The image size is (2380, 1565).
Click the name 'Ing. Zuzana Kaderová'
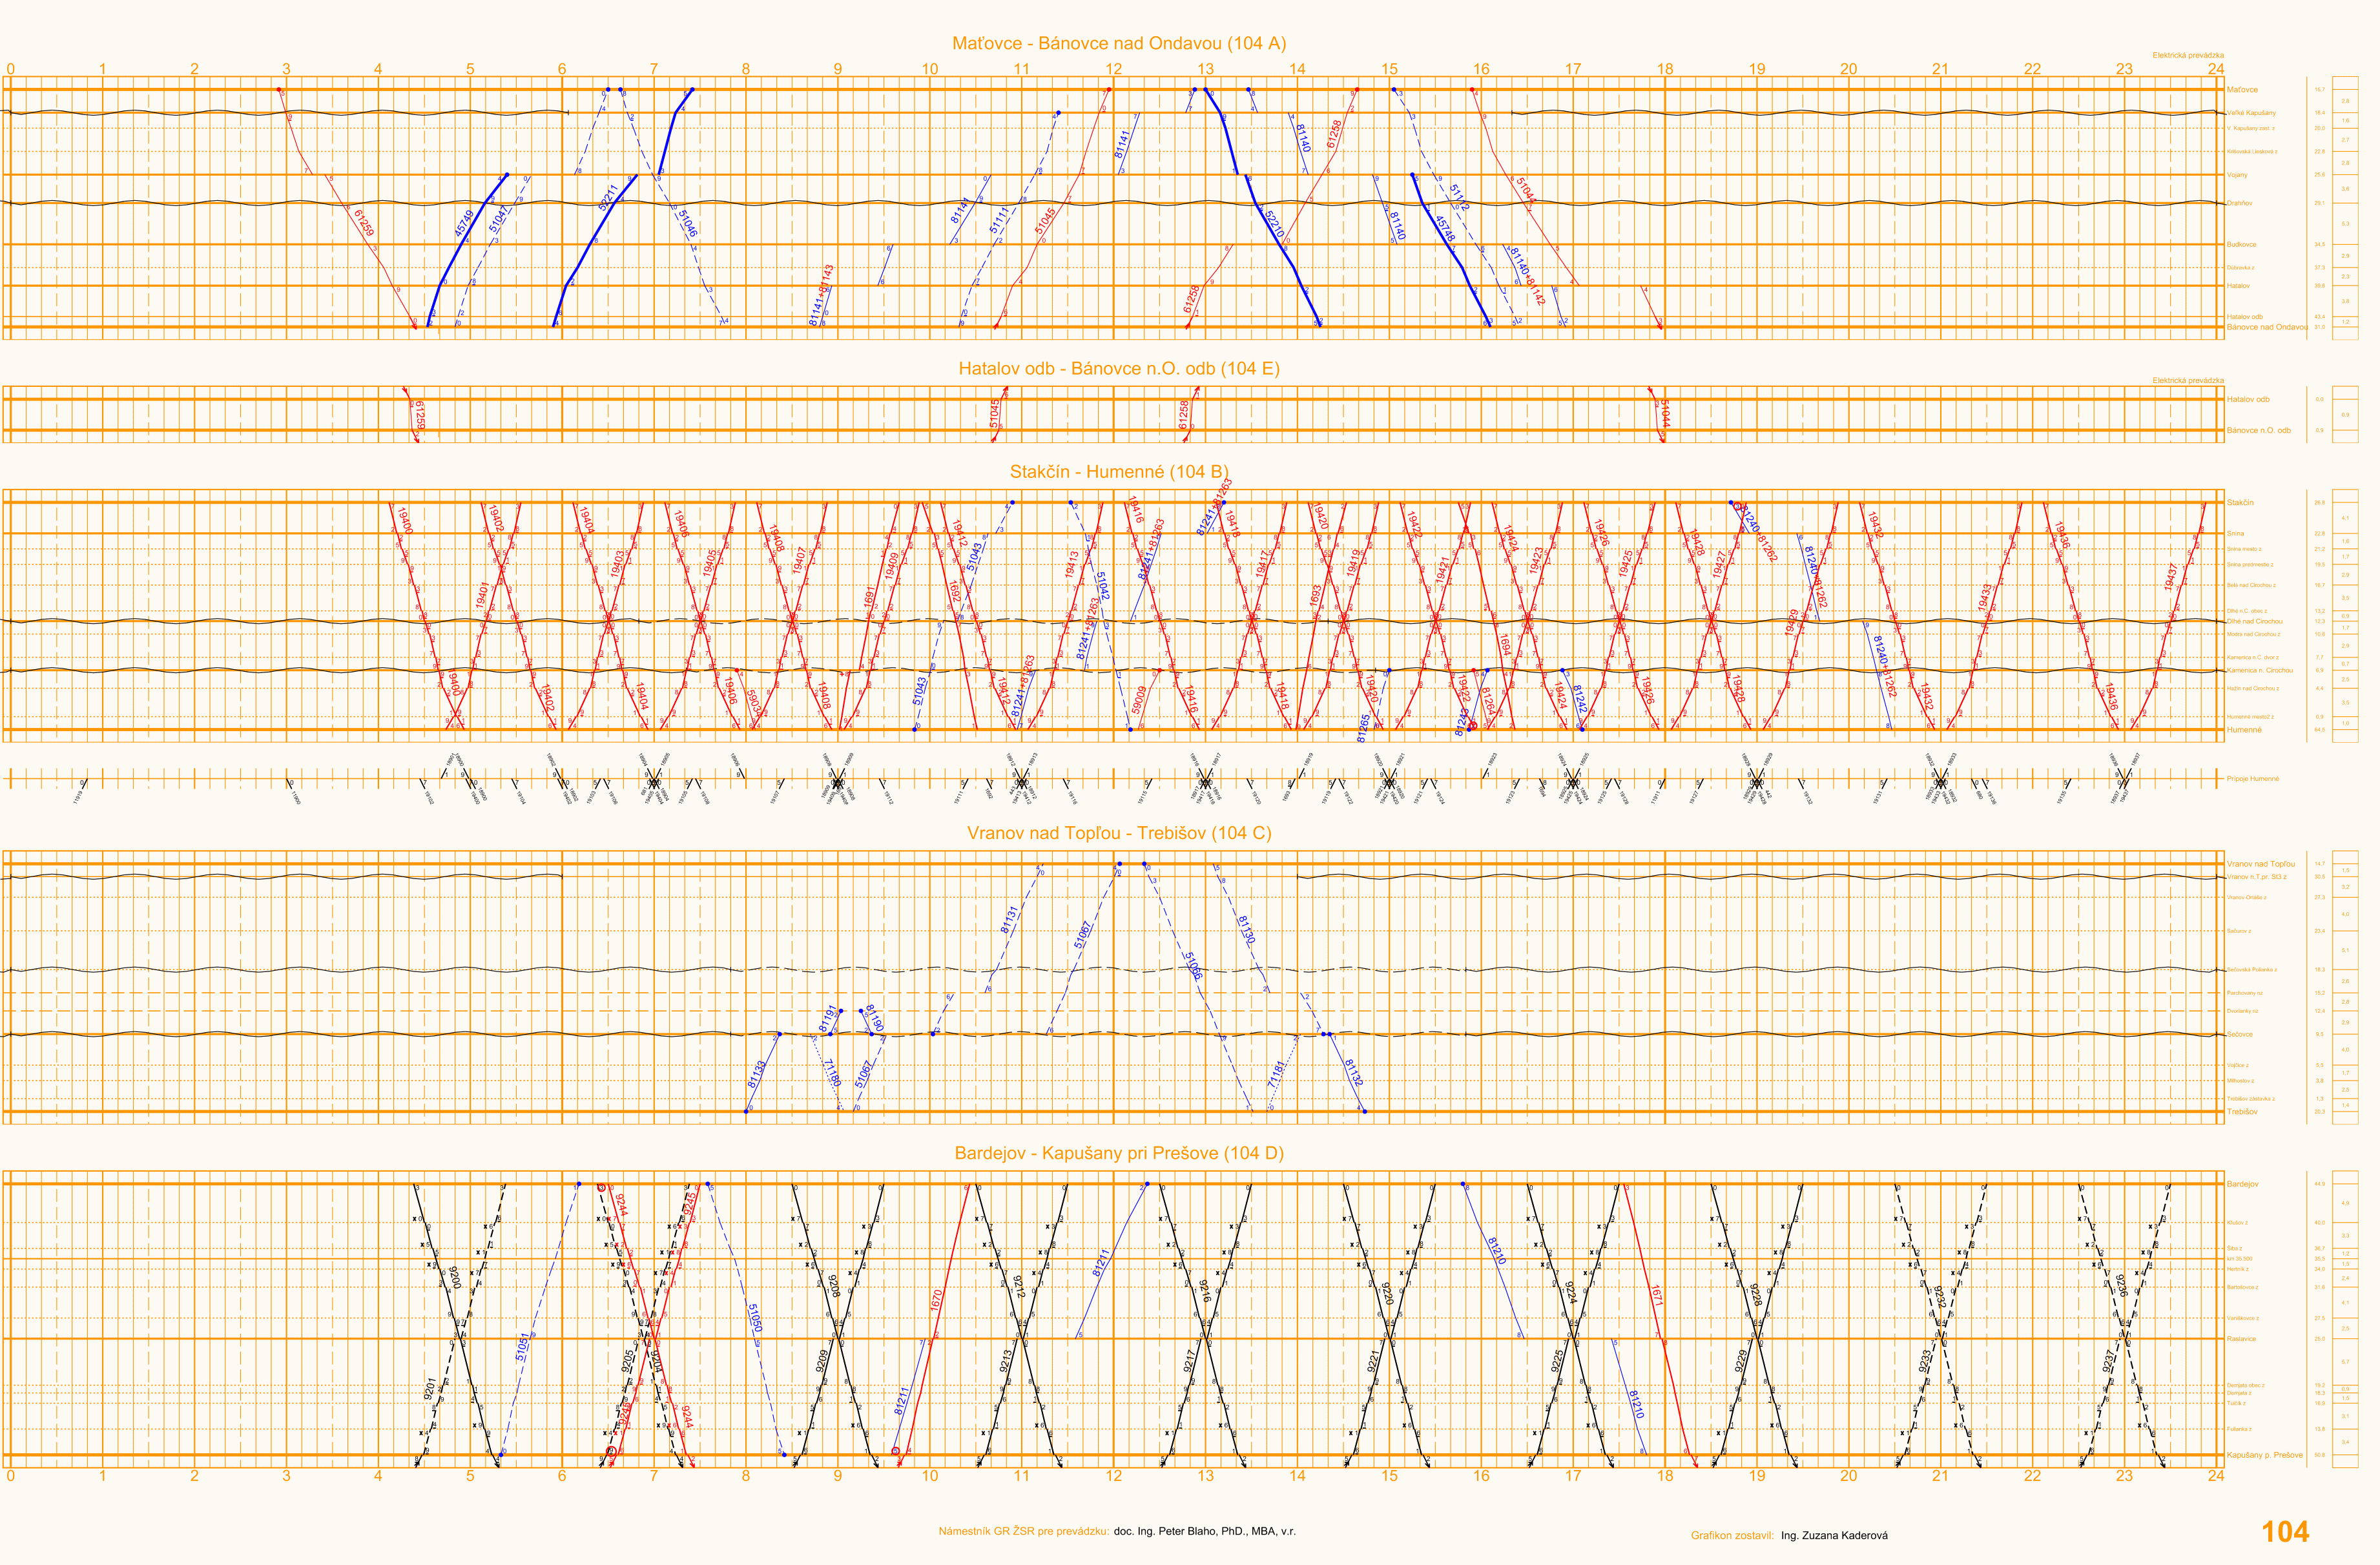pos(1835,1535)
